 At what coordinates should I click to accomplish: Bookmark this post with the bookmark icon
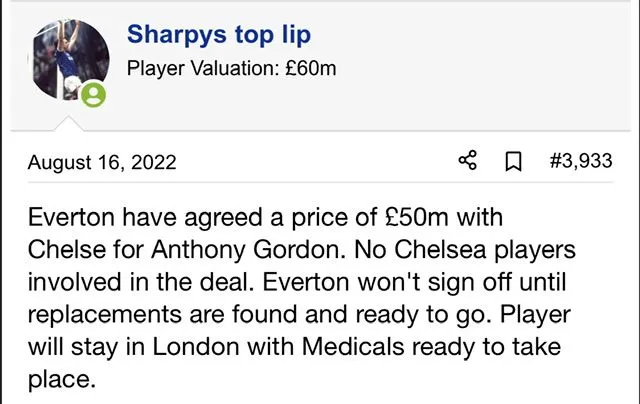point(514,162)
